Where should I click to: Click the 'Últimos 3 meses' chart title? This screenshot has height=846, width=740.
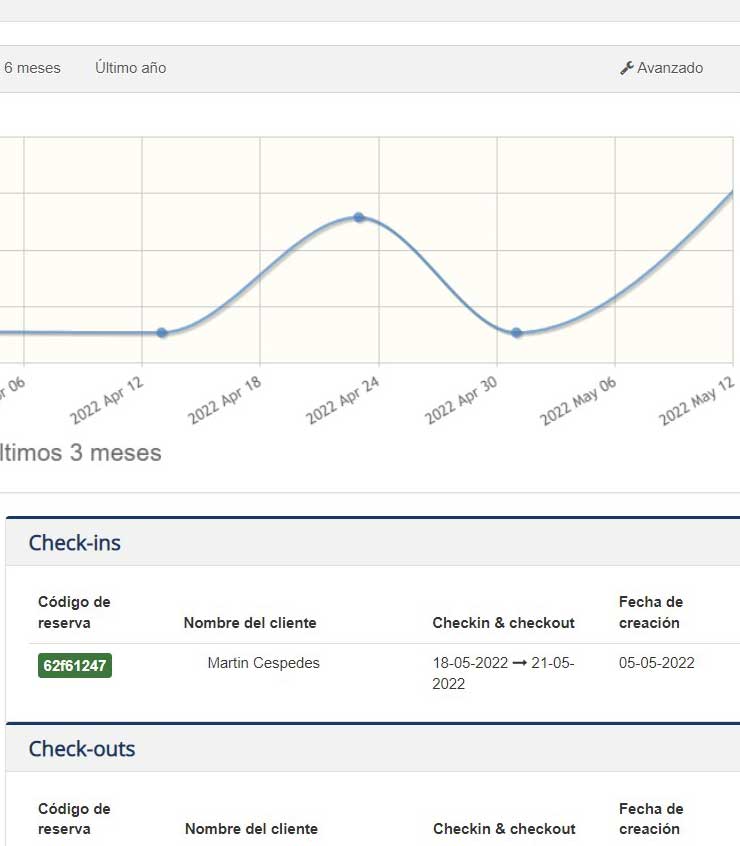pos(80,453)
